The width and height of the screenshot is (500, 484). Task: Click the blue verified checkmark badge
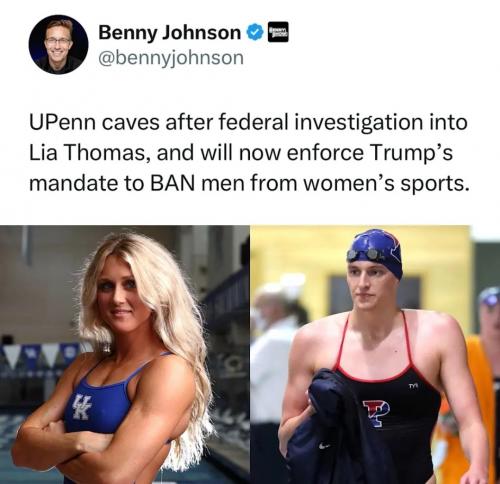pyautogui.click(x=255, y=33)
